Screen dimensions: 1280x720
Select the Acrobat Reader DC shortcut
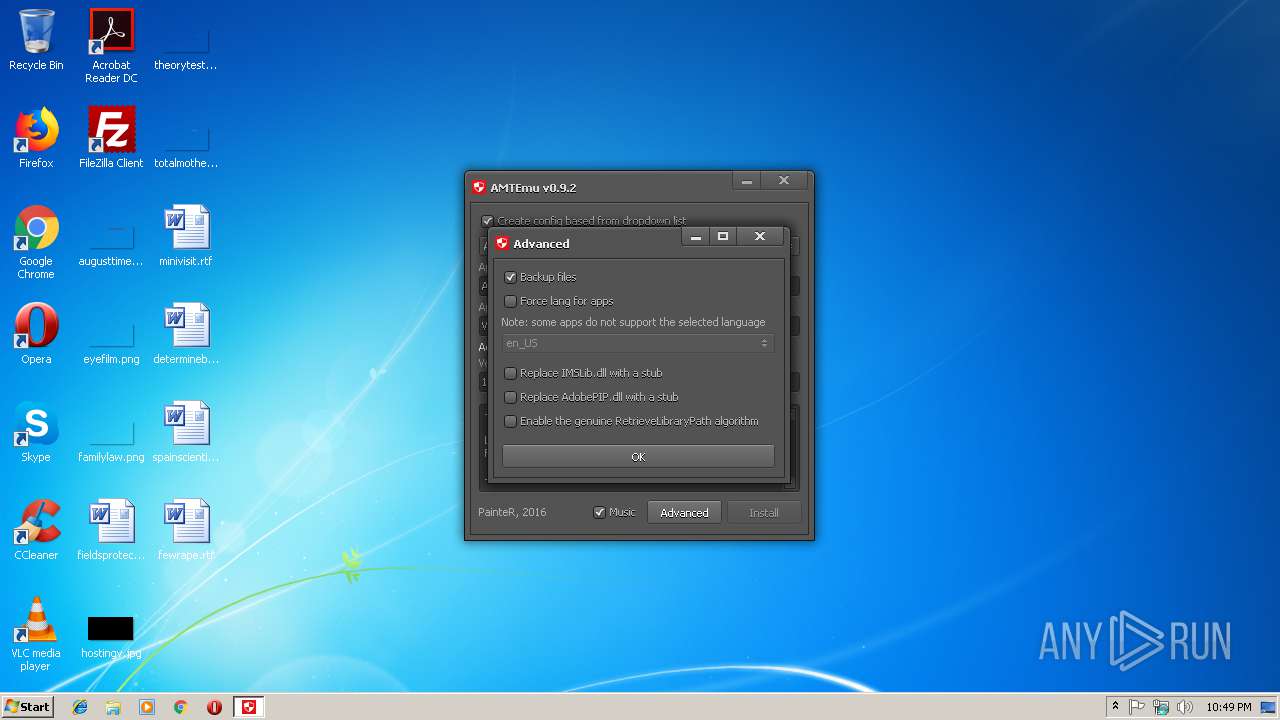pyautogui.click(x=111, y=46)
